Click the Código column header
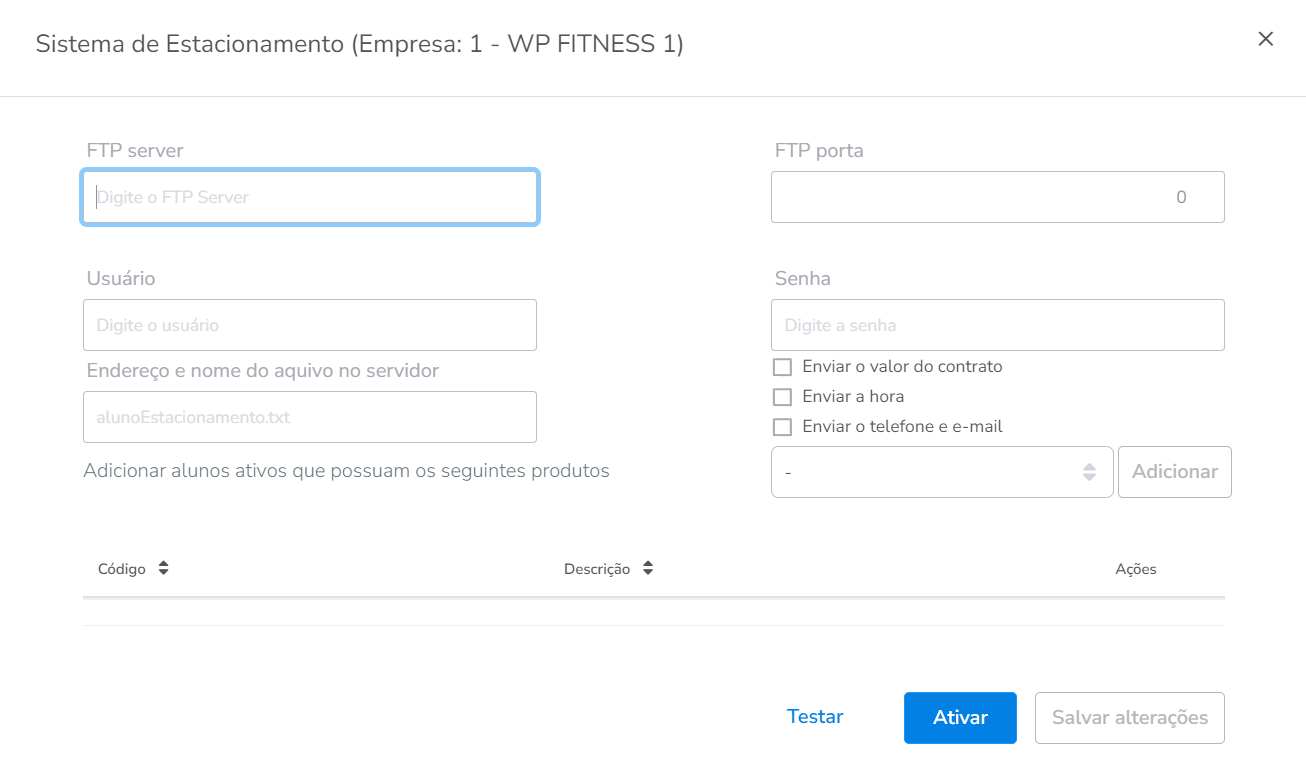This screenshot has height=768, width=1306. pos(122,569)
